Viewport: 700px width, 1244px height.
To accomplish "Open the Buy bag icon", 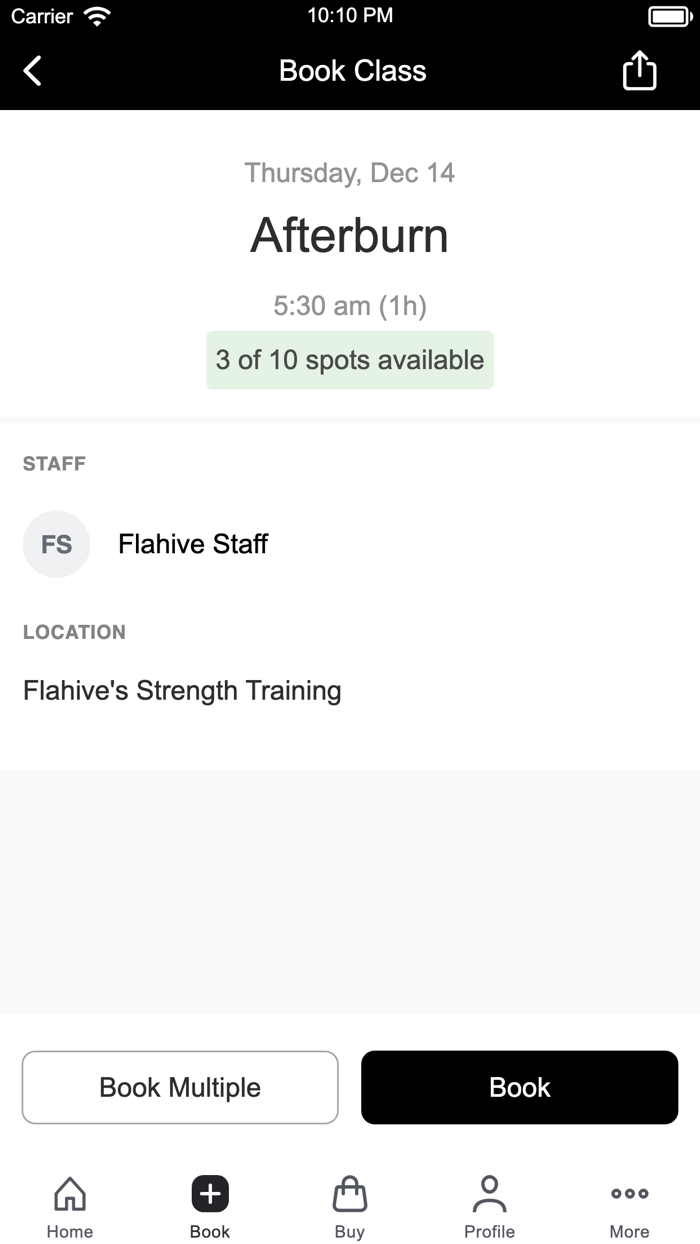I will point(349,1193).
